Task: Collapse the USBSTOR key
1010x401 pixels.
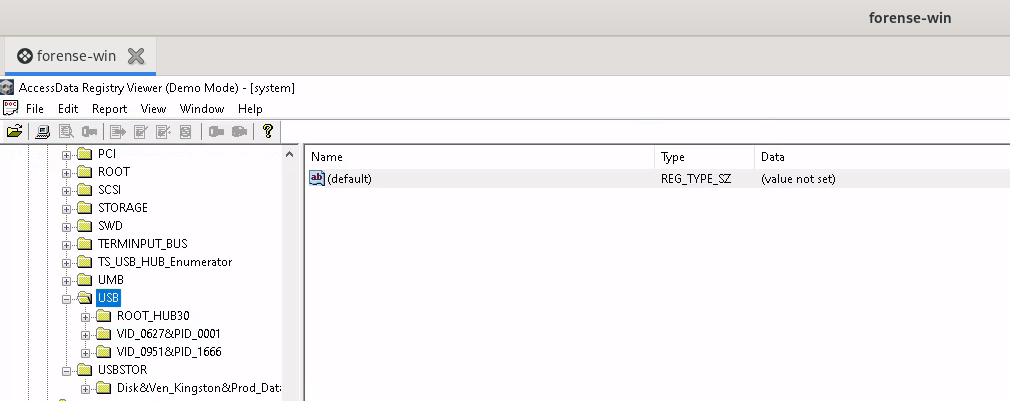Action: [66, 371]
